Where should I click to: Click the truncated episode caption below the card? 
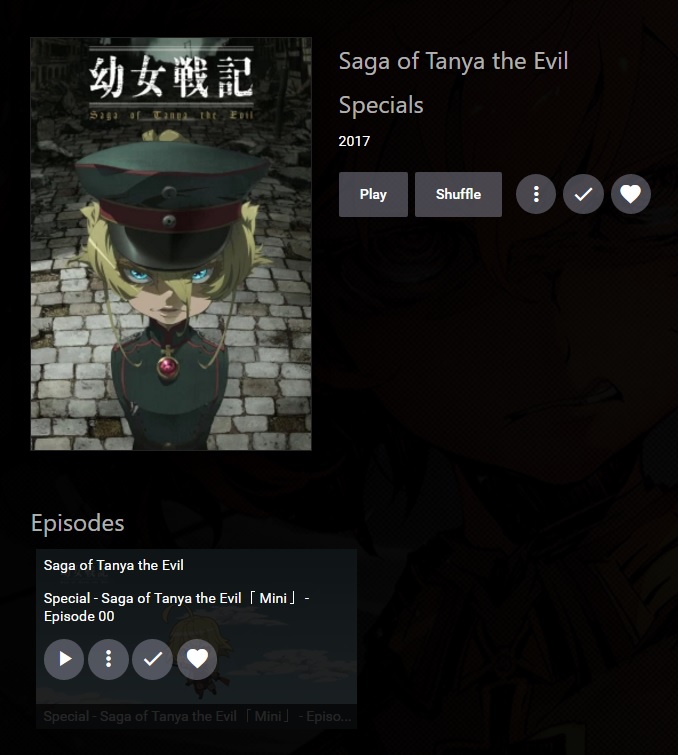click(197, 716)
